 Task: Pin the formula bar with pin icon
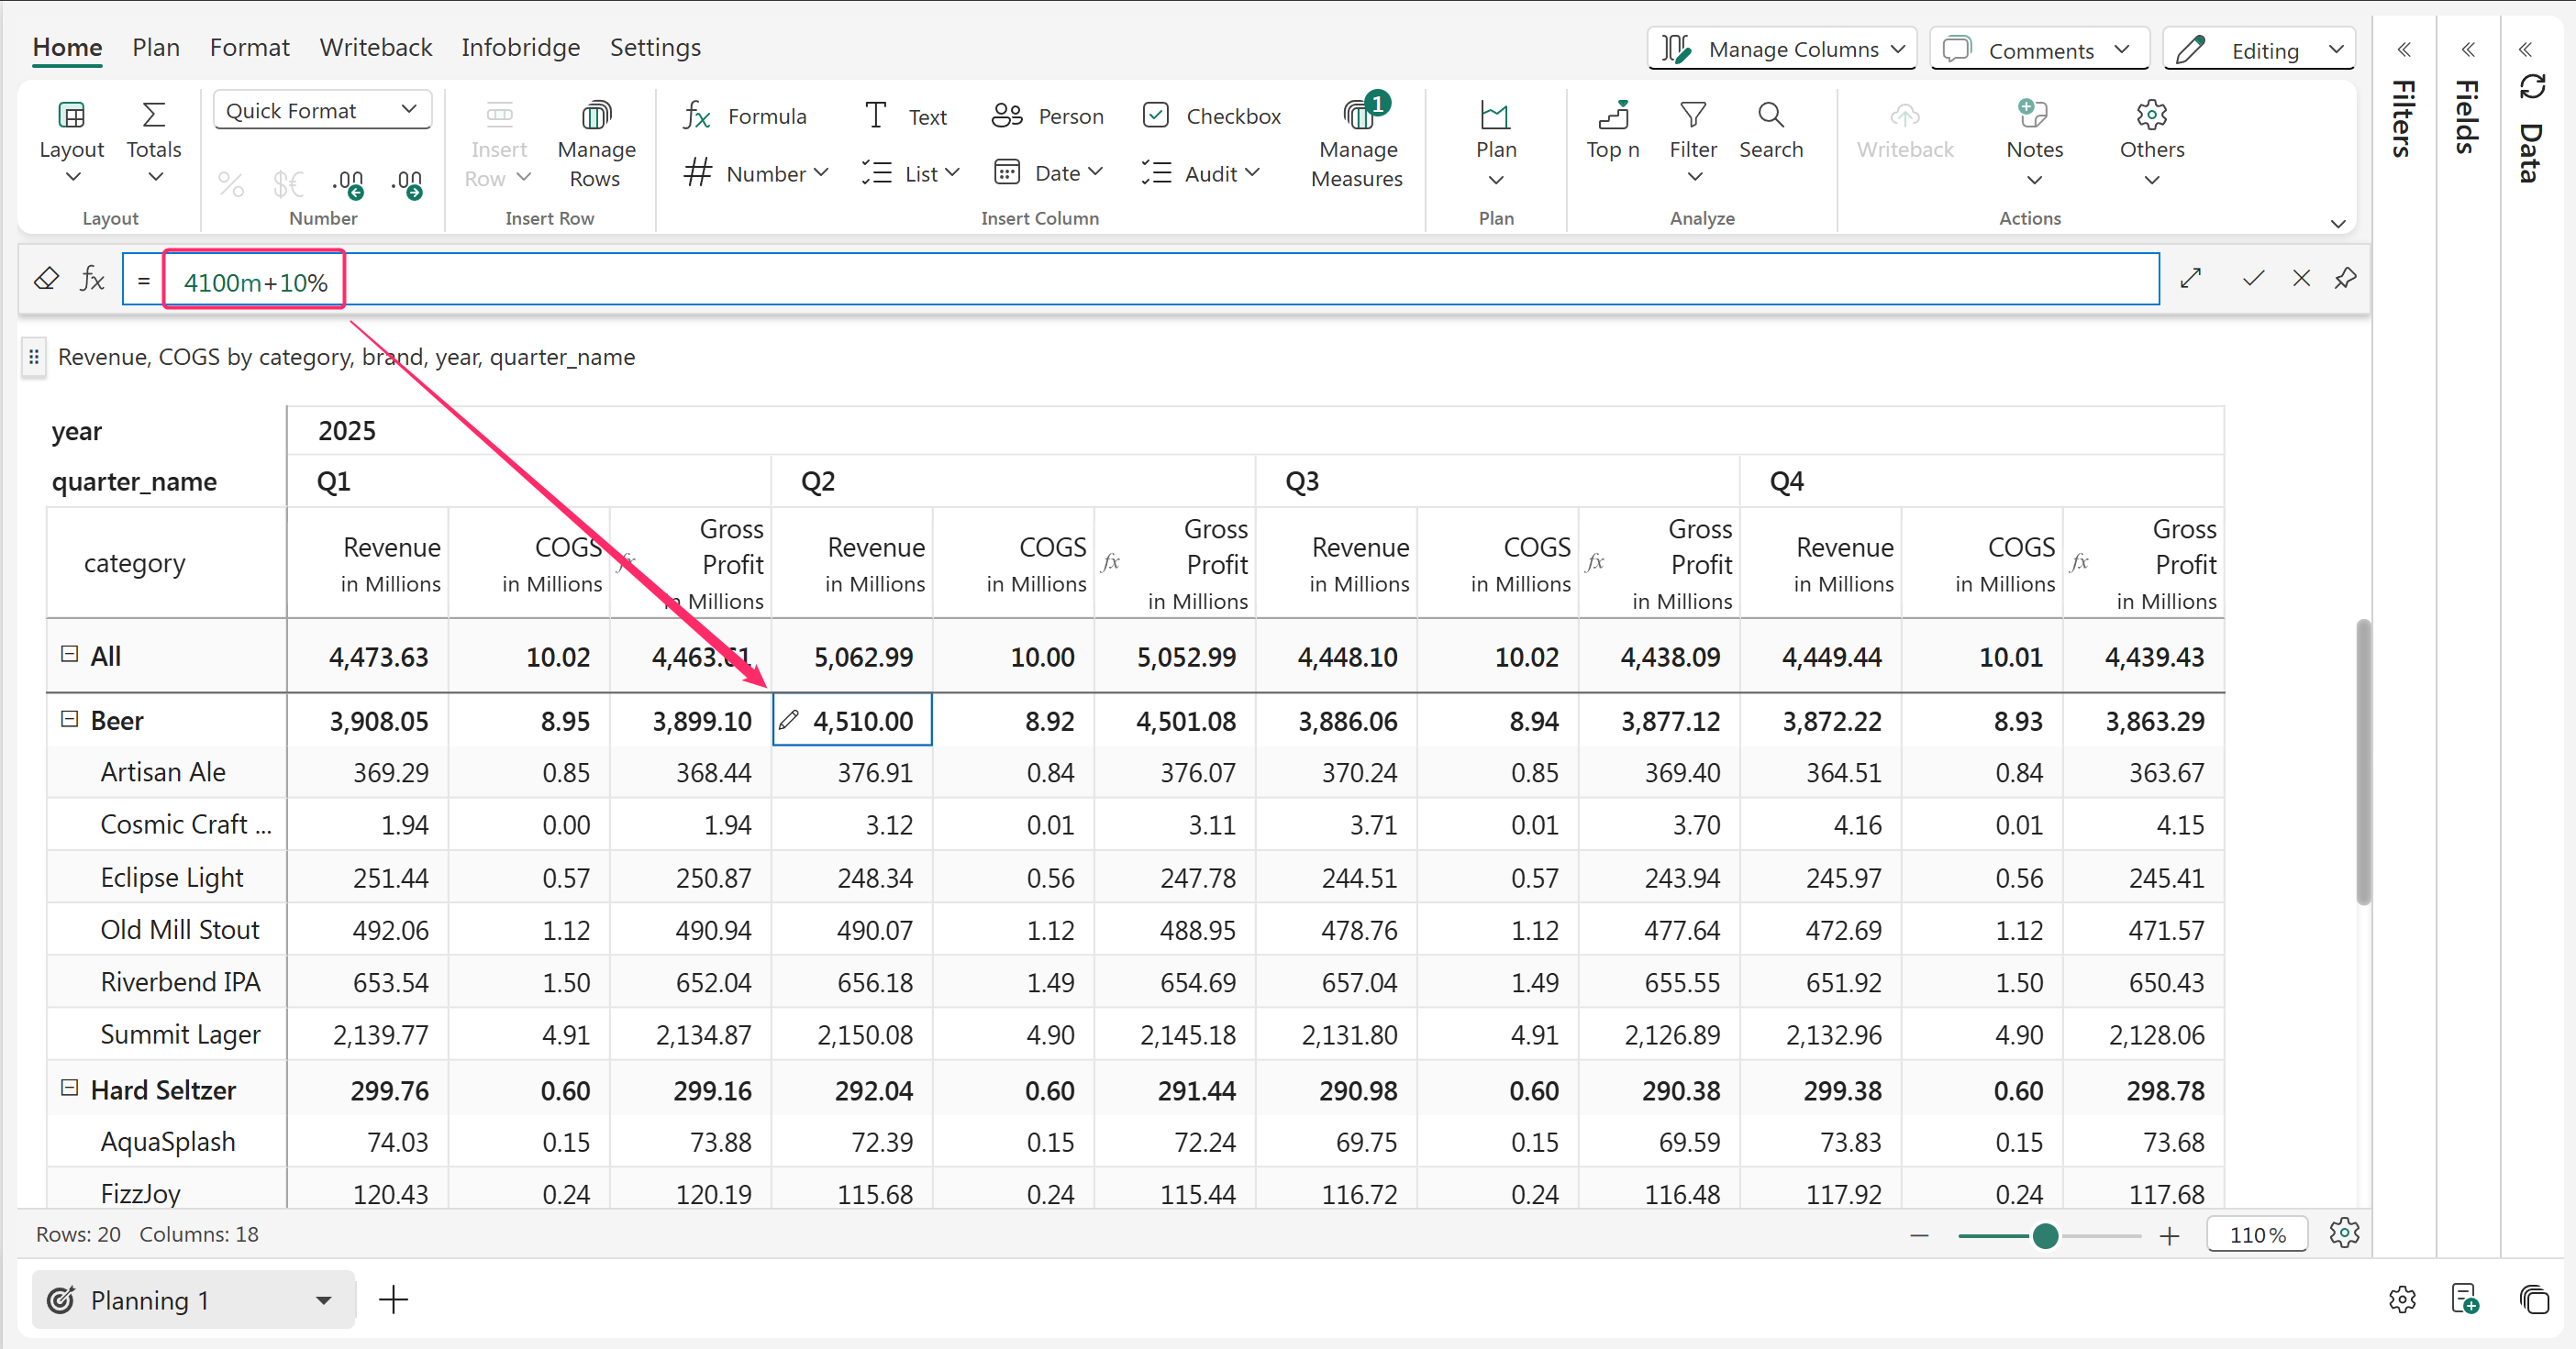click(x=2345, y=279)
